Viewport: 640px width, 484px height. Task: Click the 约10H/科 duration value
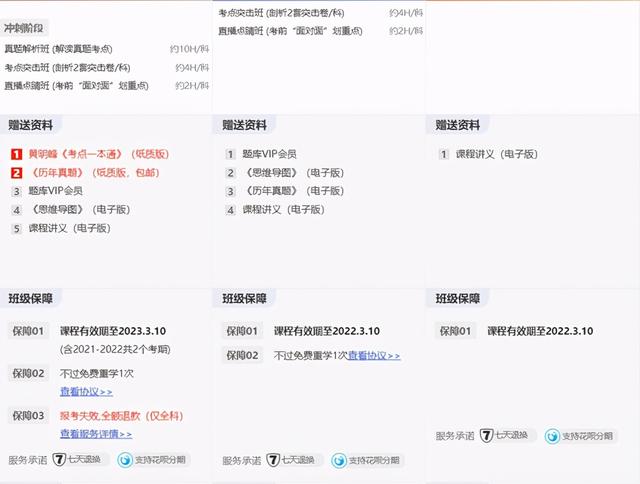(x=189, y=49)
